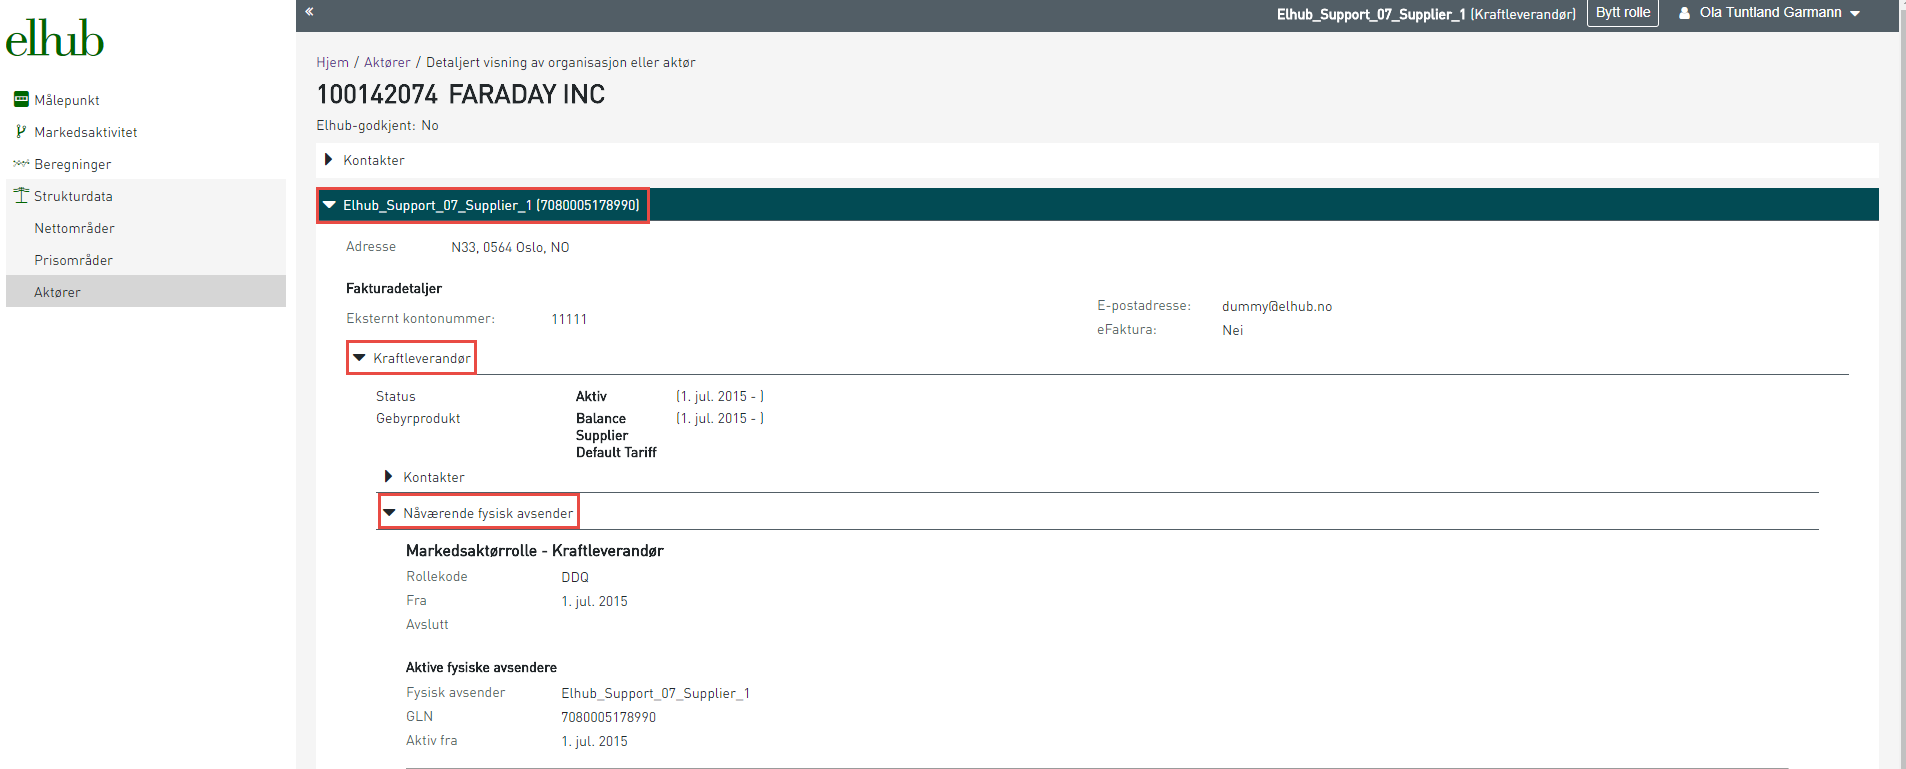
Task: Click the page vertical scrollbar
Action: point(1903,384)
